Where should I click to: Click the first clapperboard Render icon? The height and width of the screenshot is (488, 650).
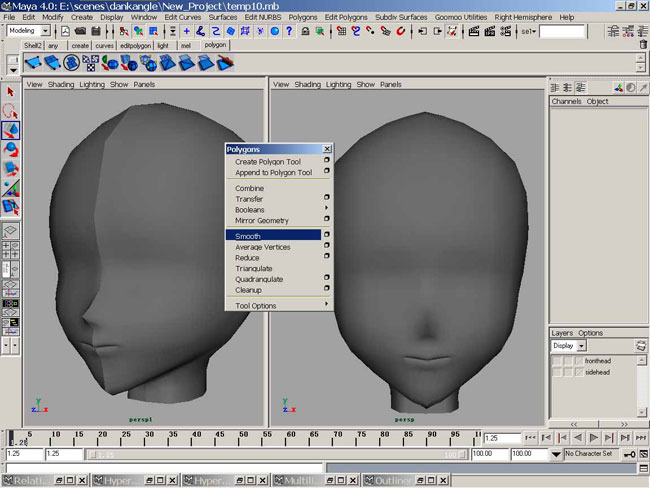coord(474,31)
